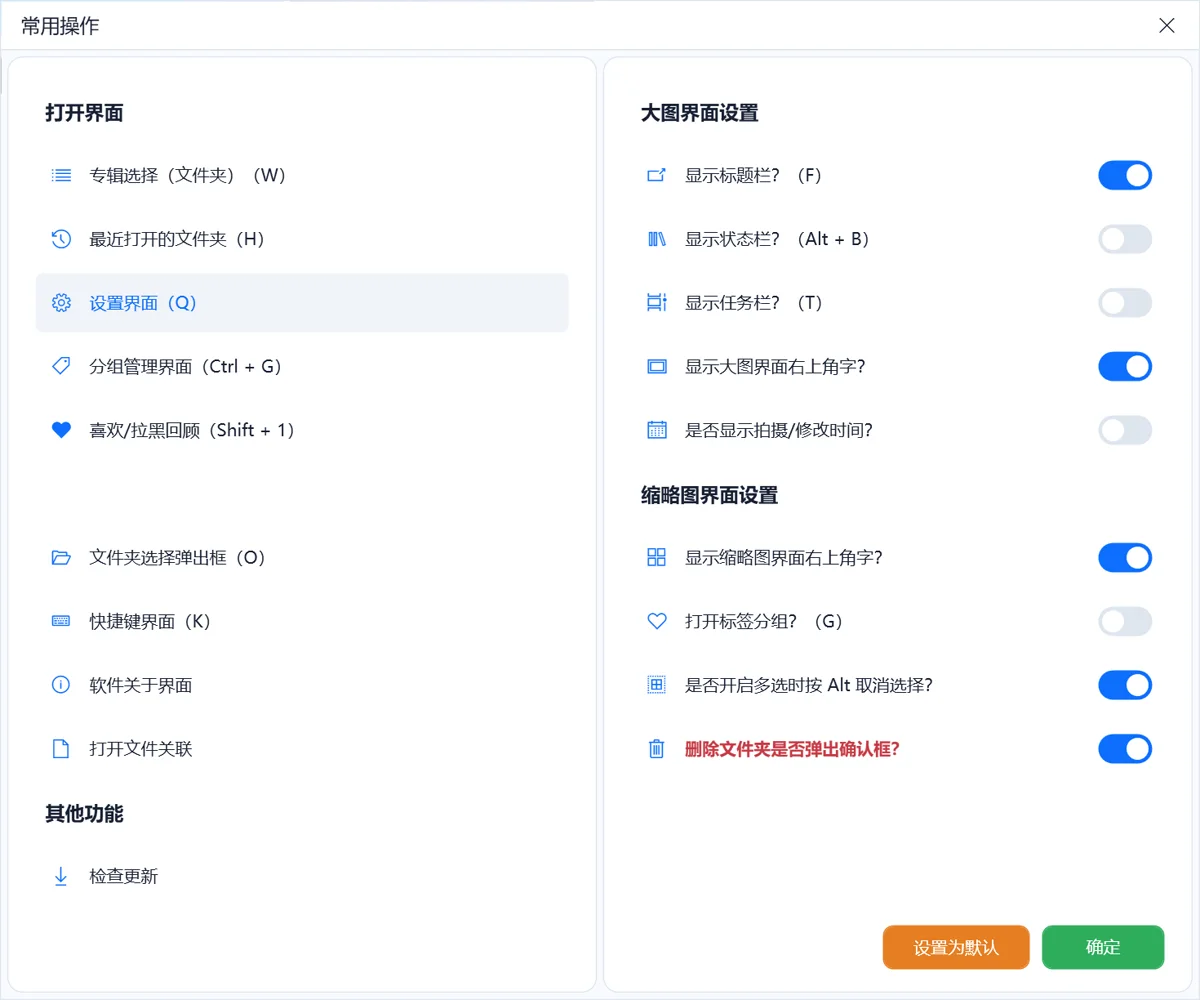1200x1000 pixels.
Task: Click the icon beside 显示任务栏
Action: click(x=657, y=303)
